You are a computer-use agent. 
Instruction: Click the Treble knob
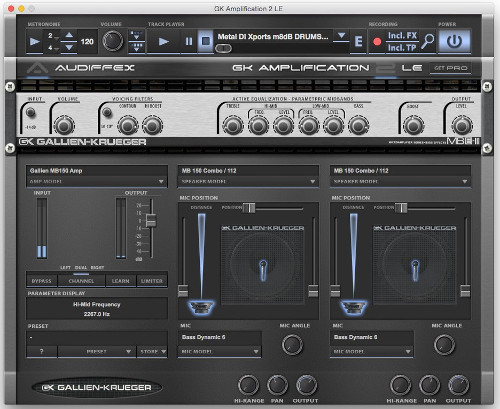(233, 126)
